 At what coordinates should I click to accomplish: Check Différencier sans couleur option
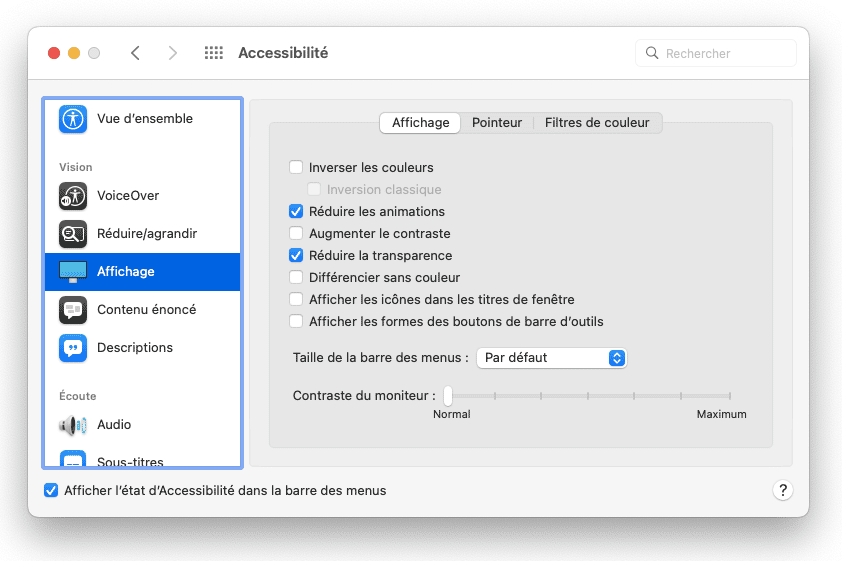(x=296, y=278)
